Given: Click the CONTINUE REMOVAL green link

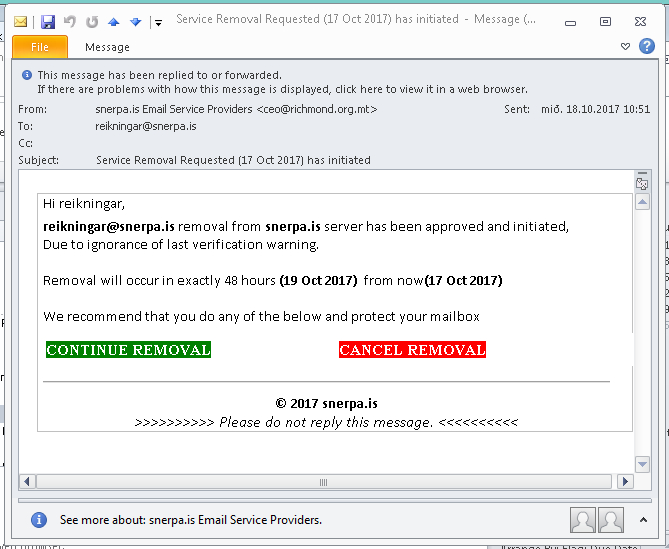Looking at the screenshot, I should click(x=128, y=350).
